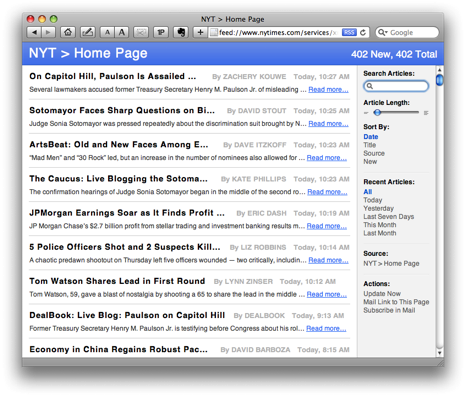This screenshot has width=465, height=397.
Task: Add bookmark with the plus button
Action: [200, 32]
